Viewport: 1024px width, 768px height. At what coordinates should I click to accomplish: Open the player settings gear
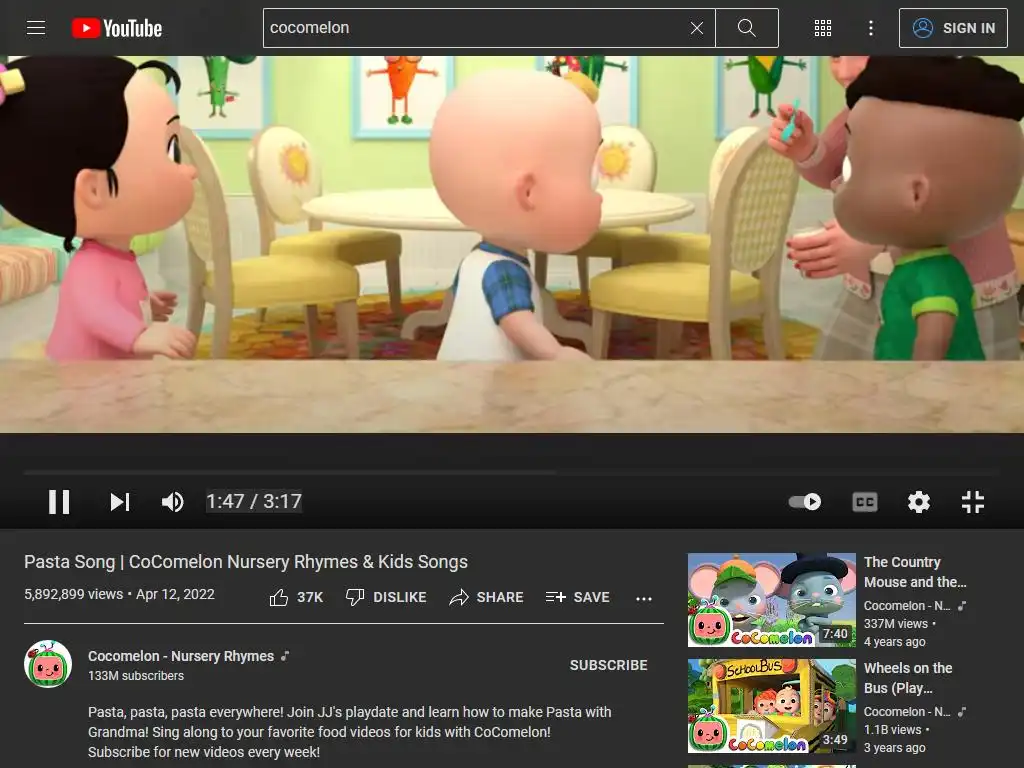919,502
